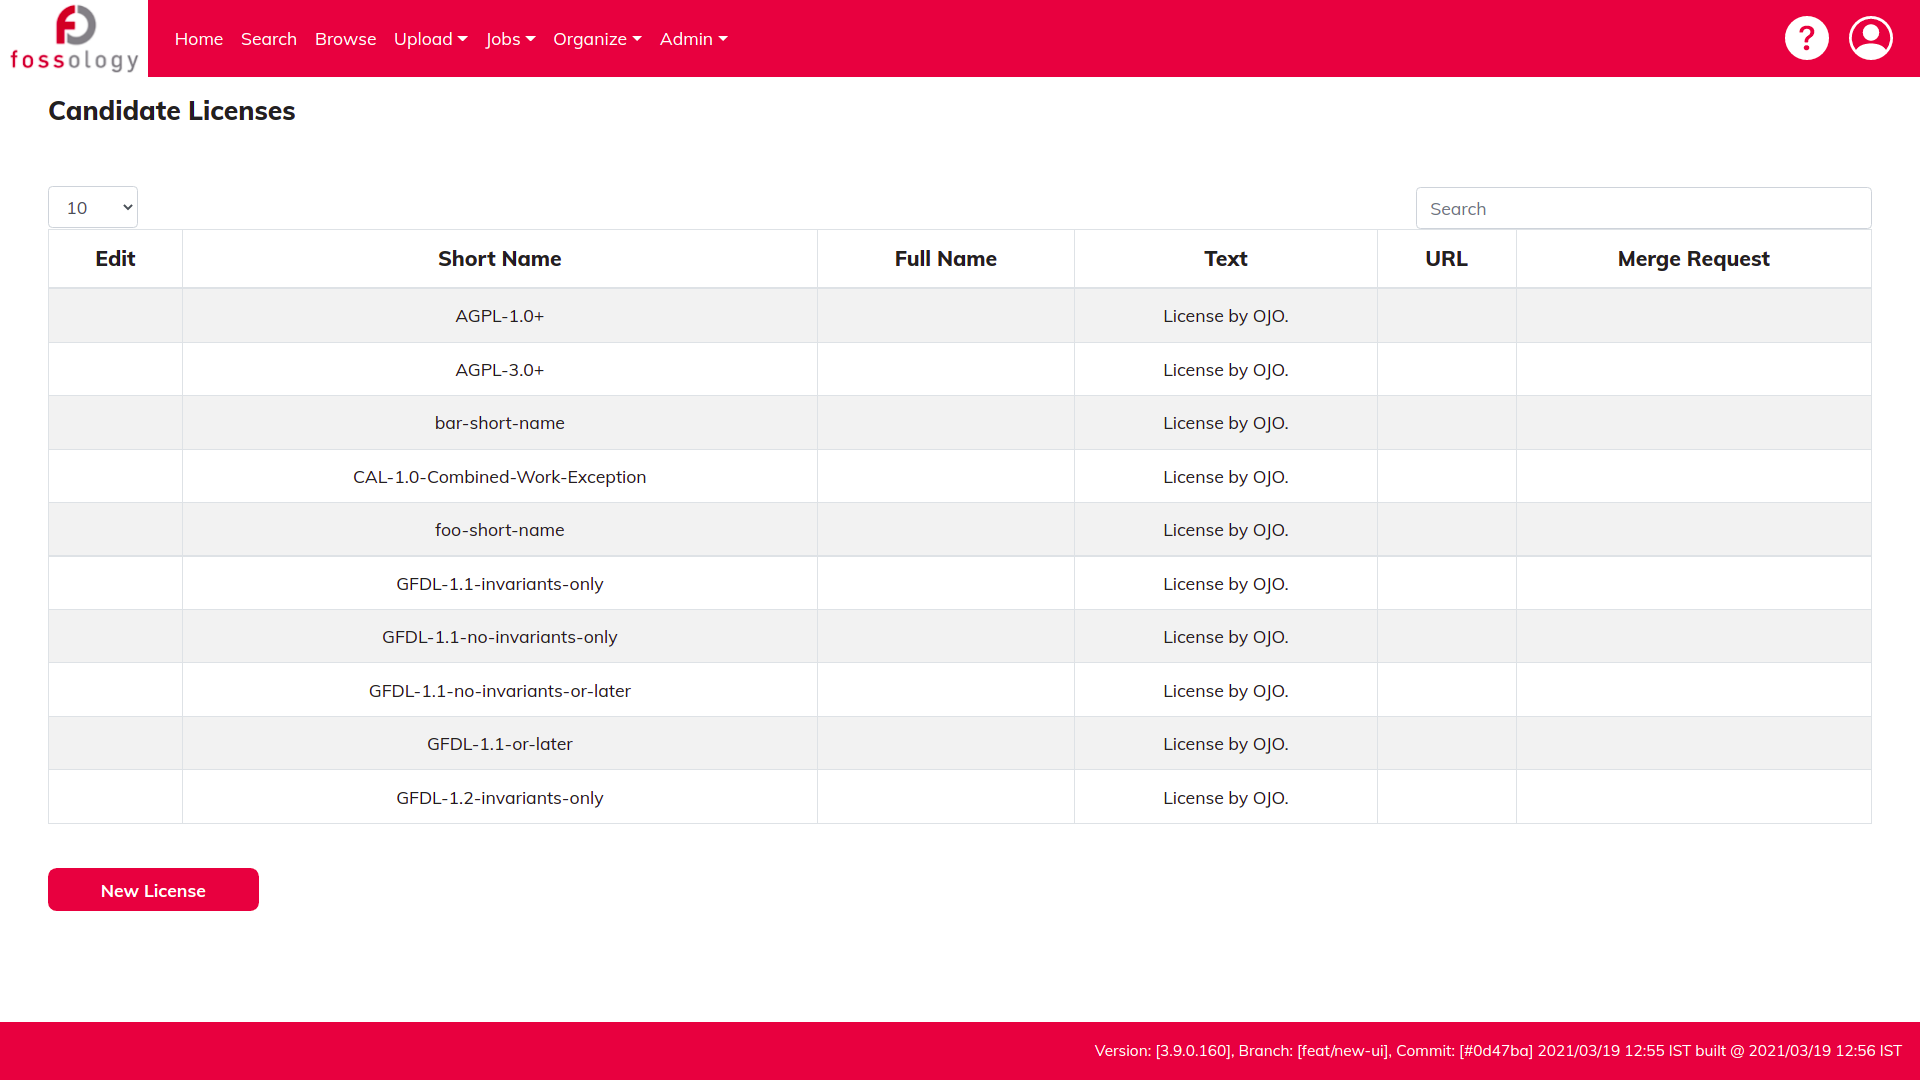The image size is (1920, 1080).
Task: Sort by Short Name column header
Action: (x=500, y=259)
